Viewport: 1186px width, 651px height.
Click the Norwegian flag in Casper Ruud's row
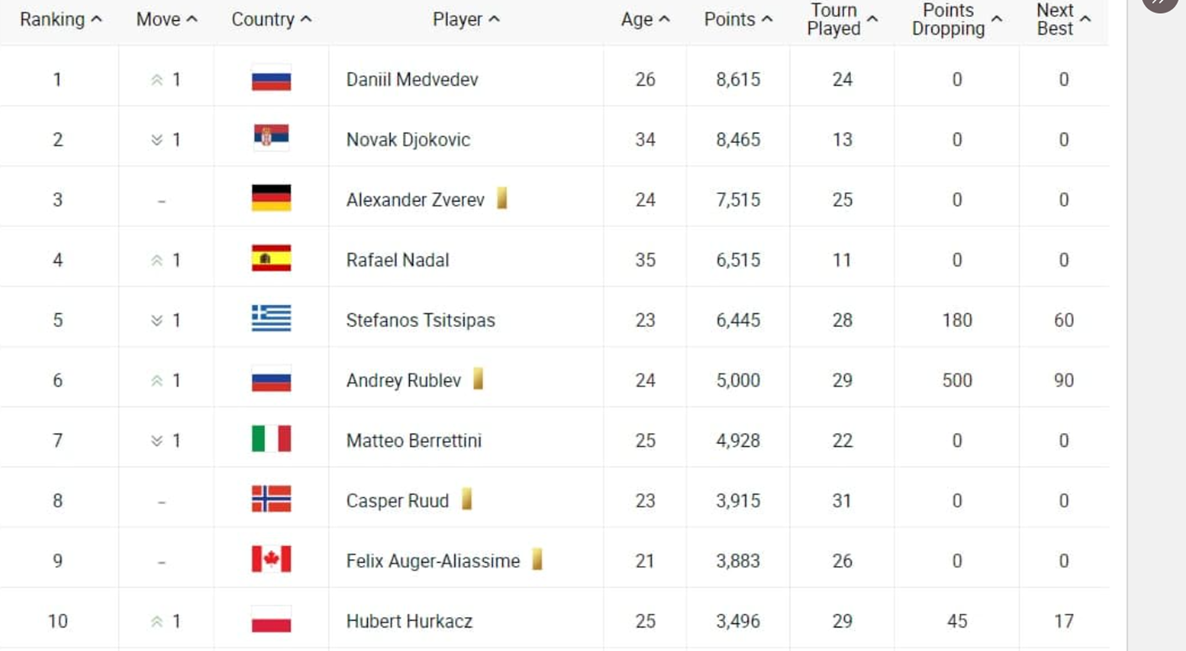271,499
